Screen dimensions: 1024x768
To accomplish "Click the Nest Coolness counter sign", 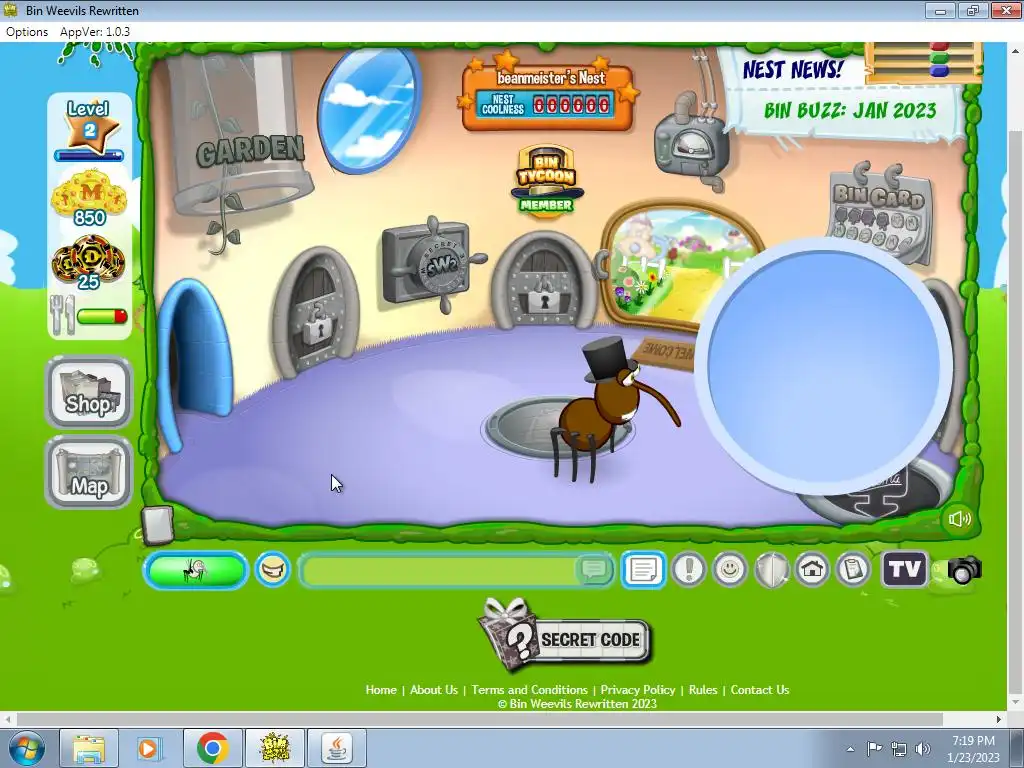I will (547, 97).
